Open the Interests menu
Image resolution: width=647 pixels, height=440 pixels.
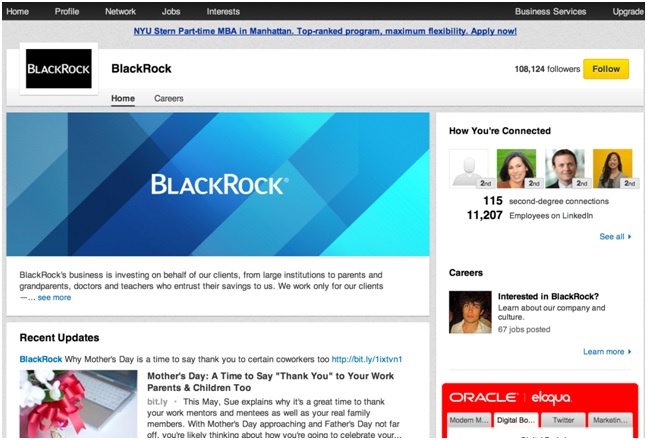223,12
